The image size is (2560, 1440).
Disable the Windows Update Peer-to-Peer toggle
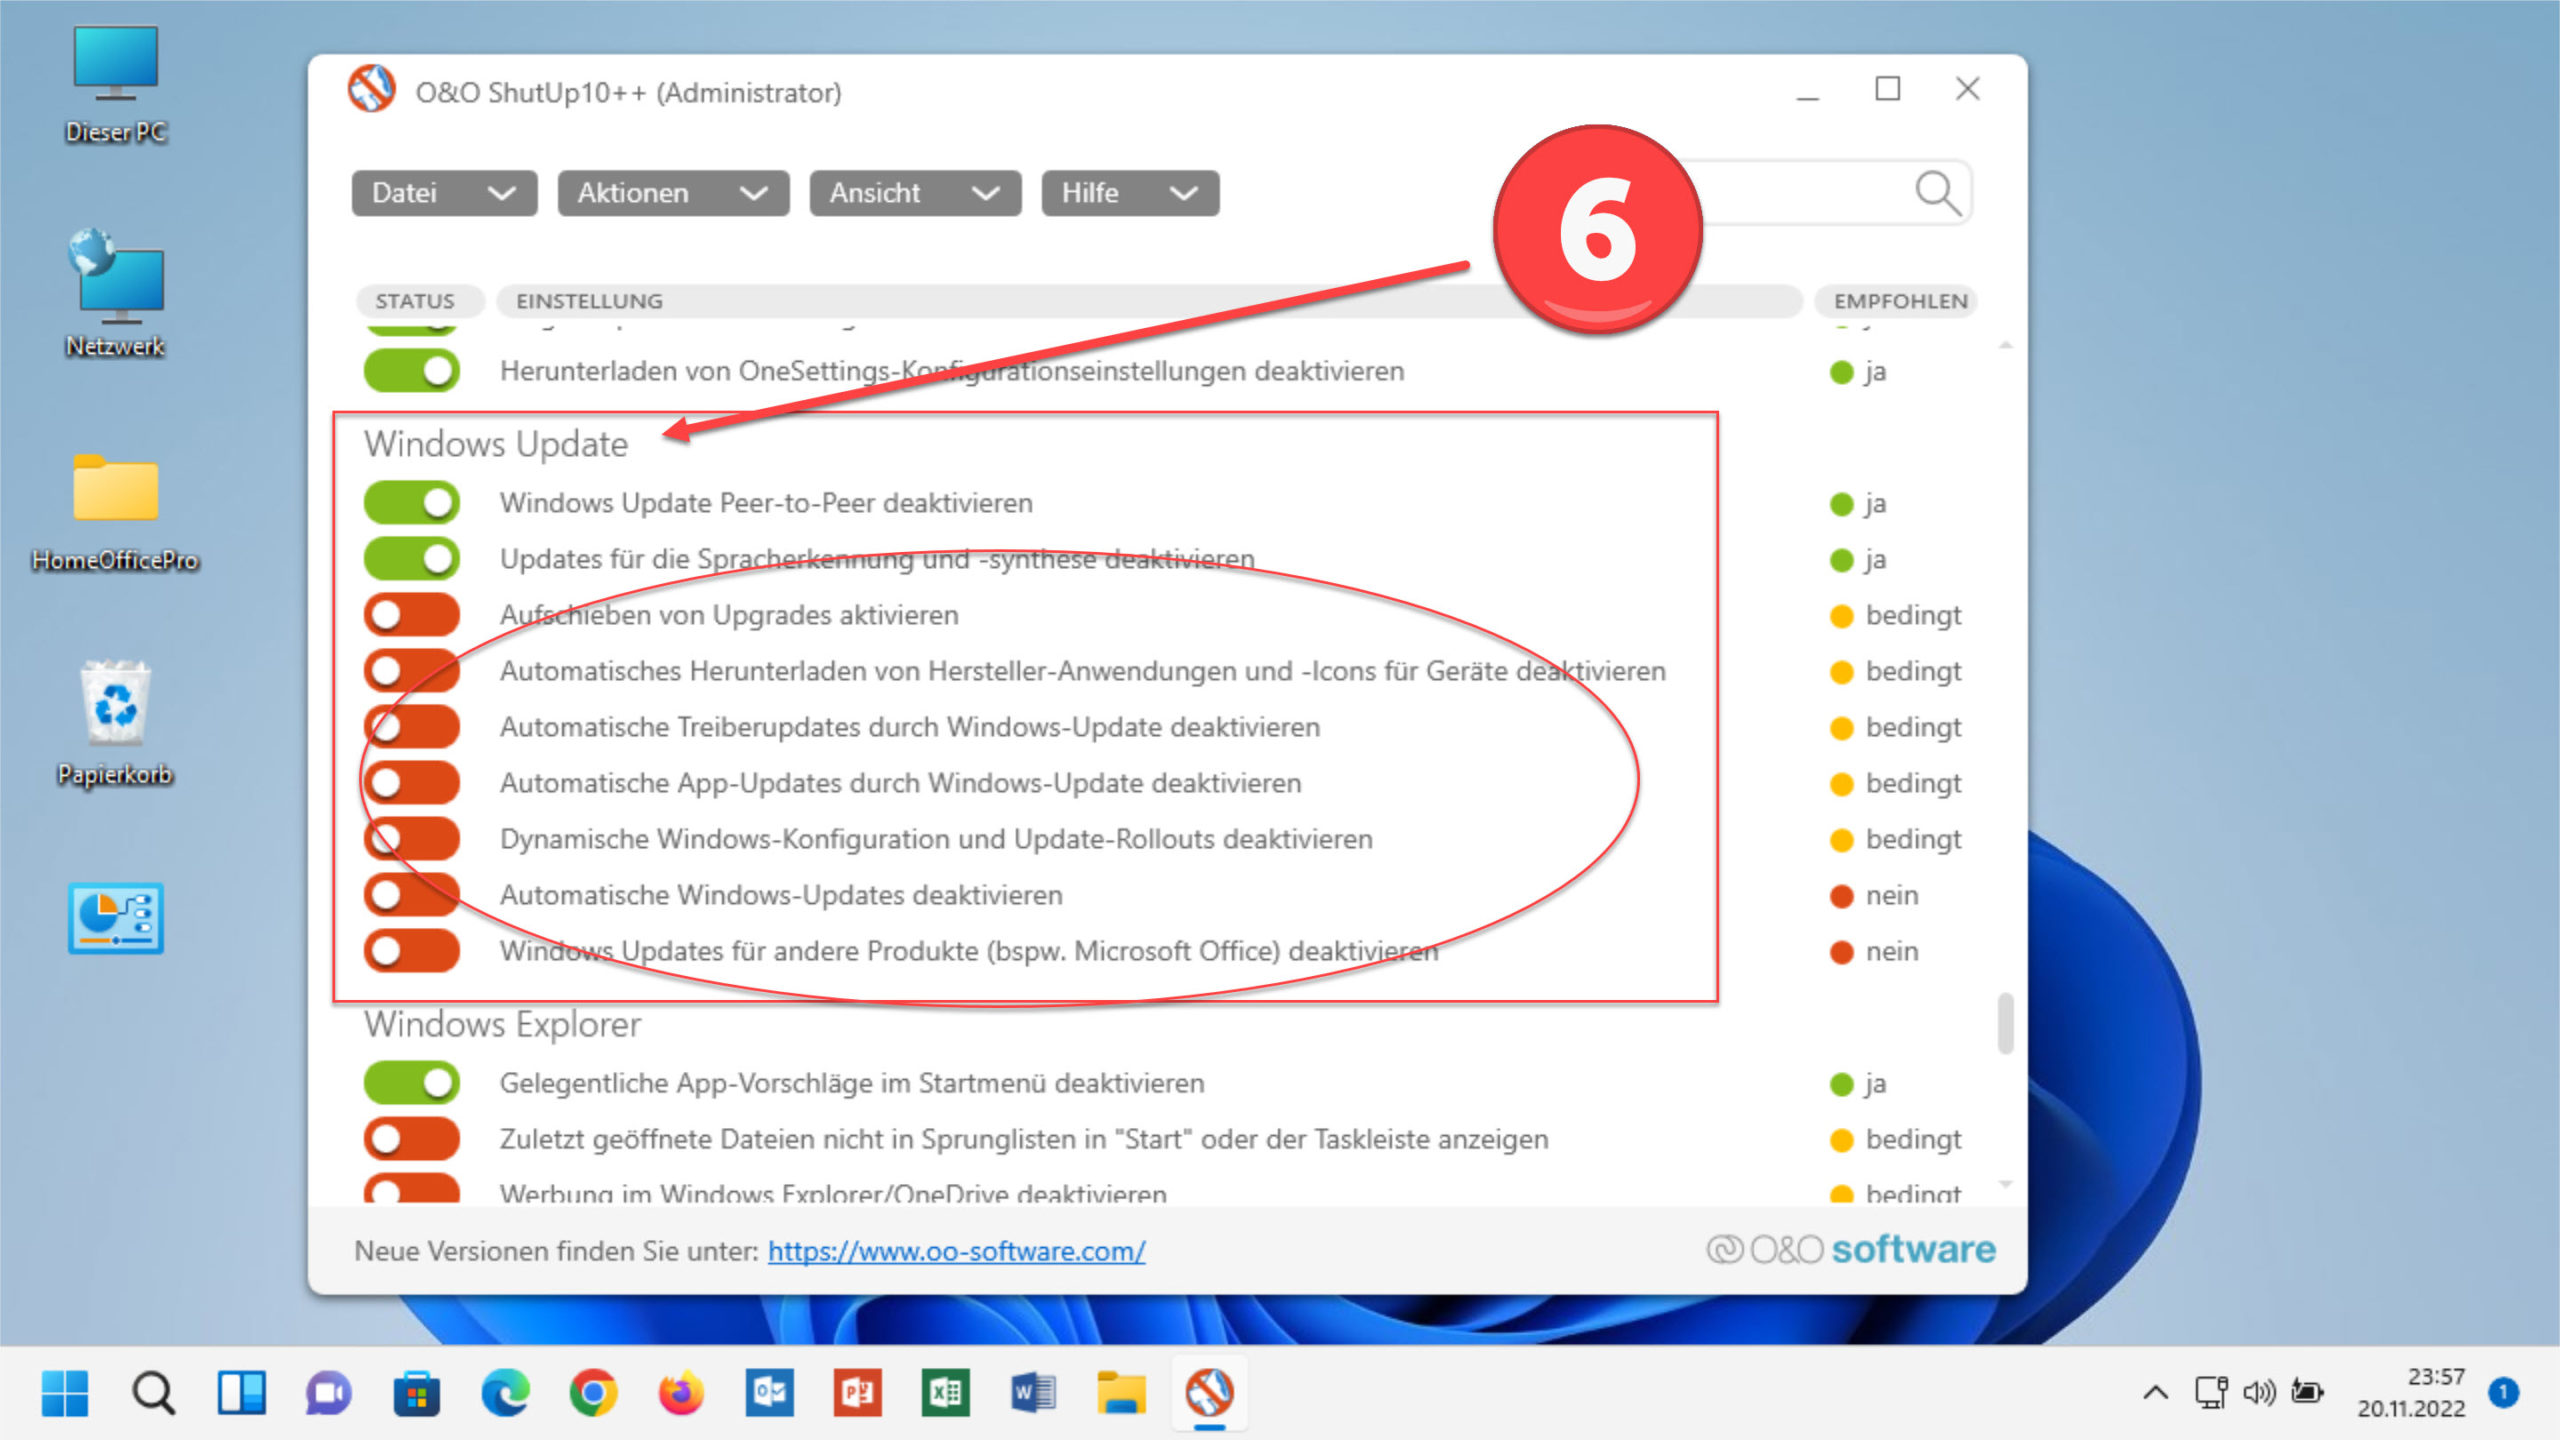coord(411,503)
